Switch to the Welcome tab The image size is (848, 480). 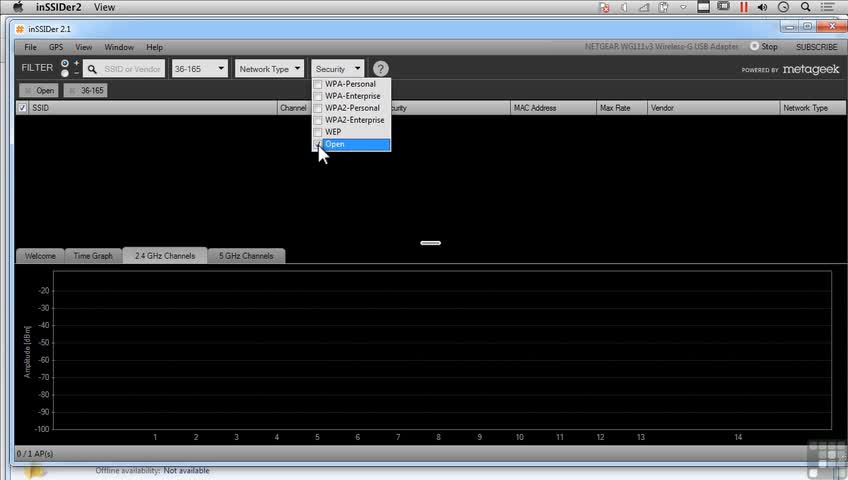[x=40, y=256]
